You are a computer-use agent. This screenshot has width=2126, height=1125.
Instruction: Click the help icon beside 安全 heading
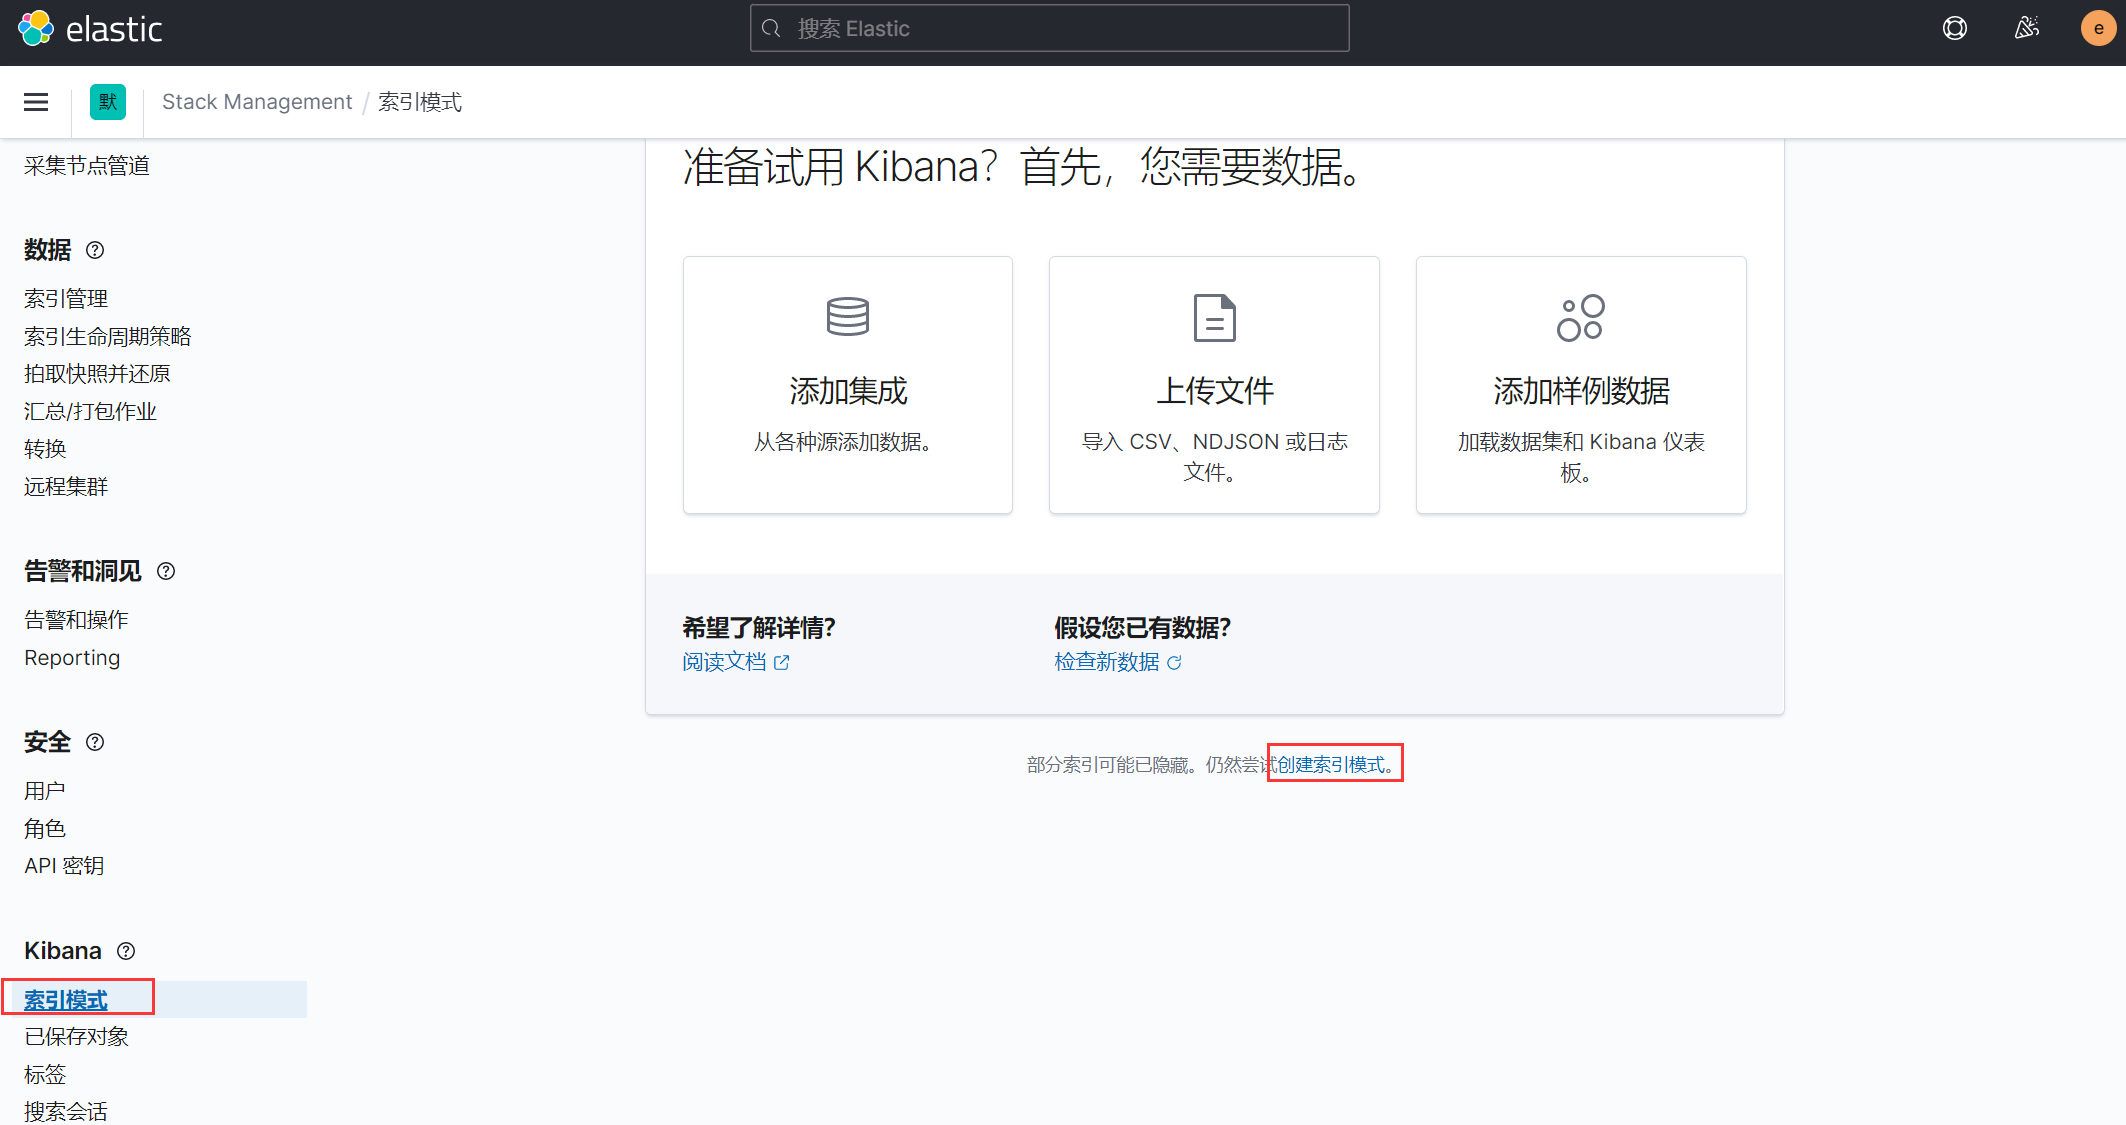(x=95, y=742)
